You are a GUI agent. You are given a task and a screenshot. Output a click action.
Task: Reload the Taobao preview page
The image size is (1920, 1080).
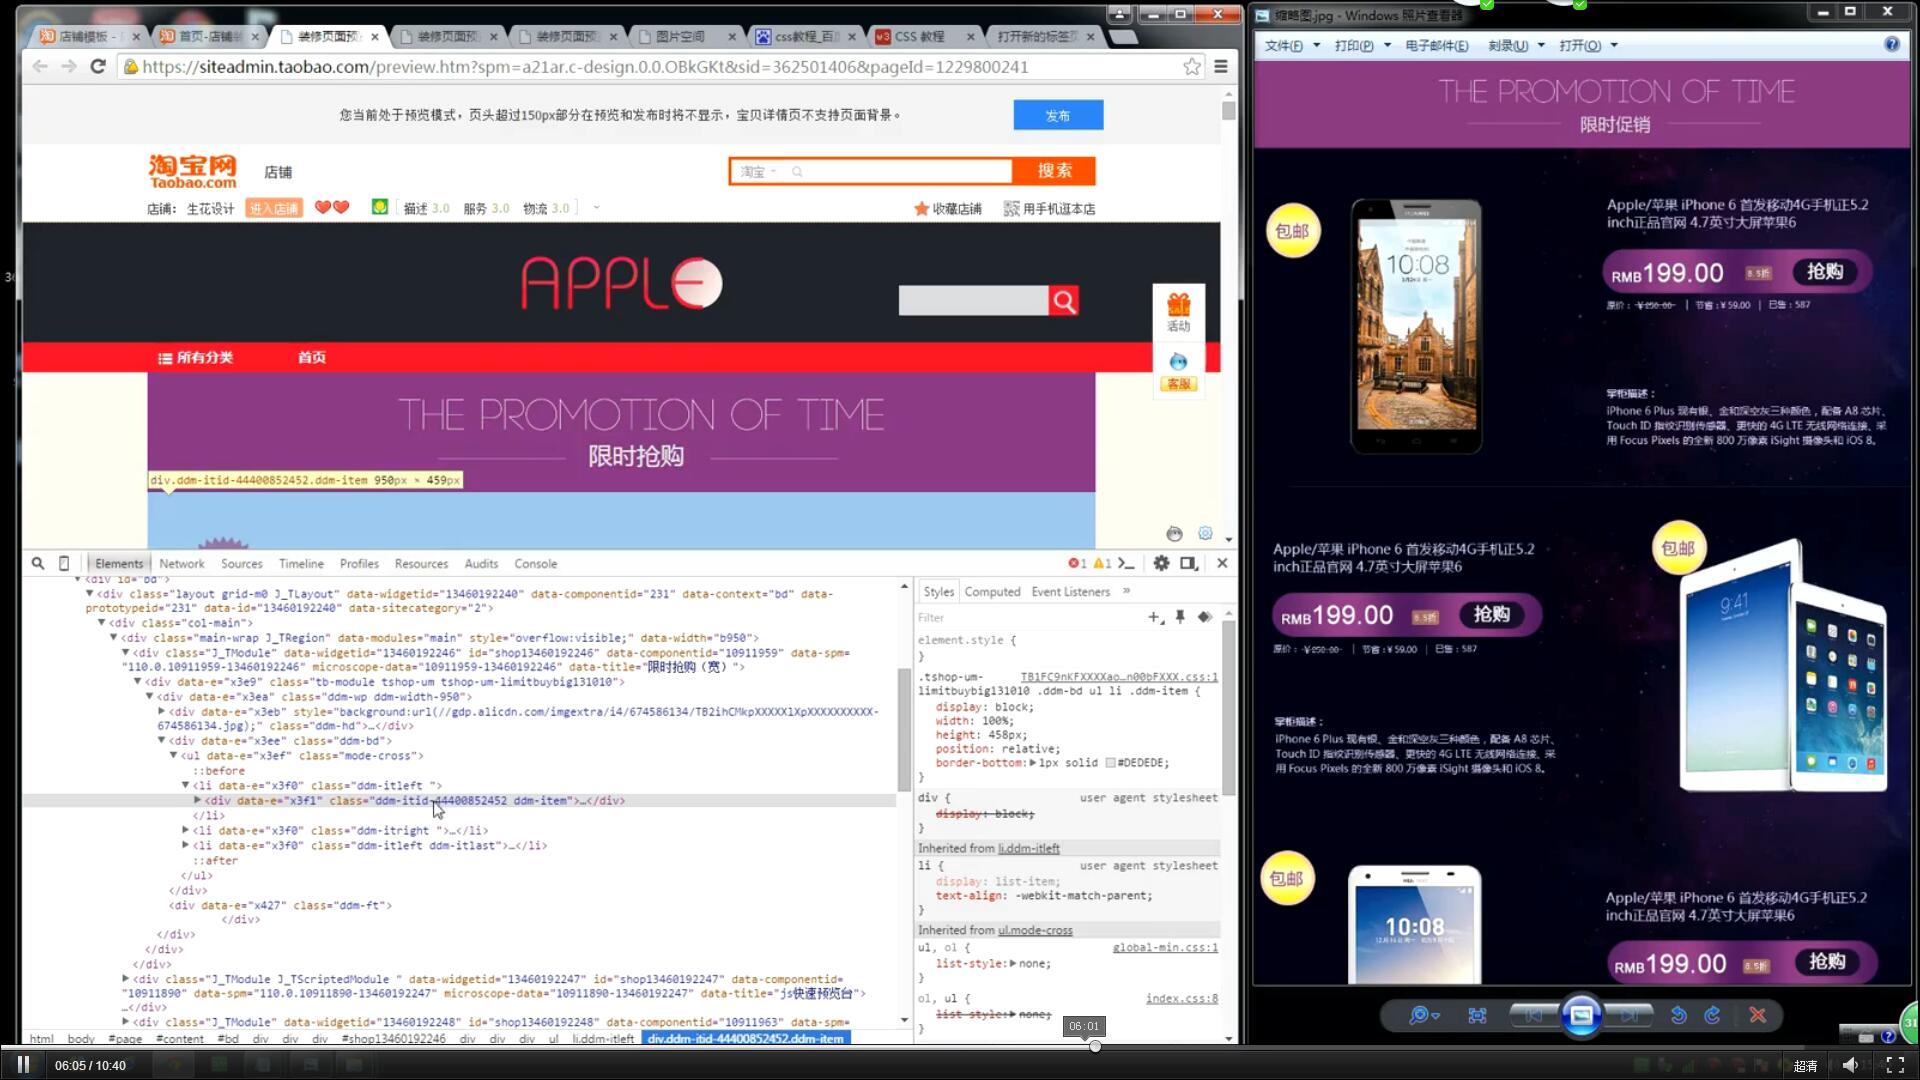98,66
